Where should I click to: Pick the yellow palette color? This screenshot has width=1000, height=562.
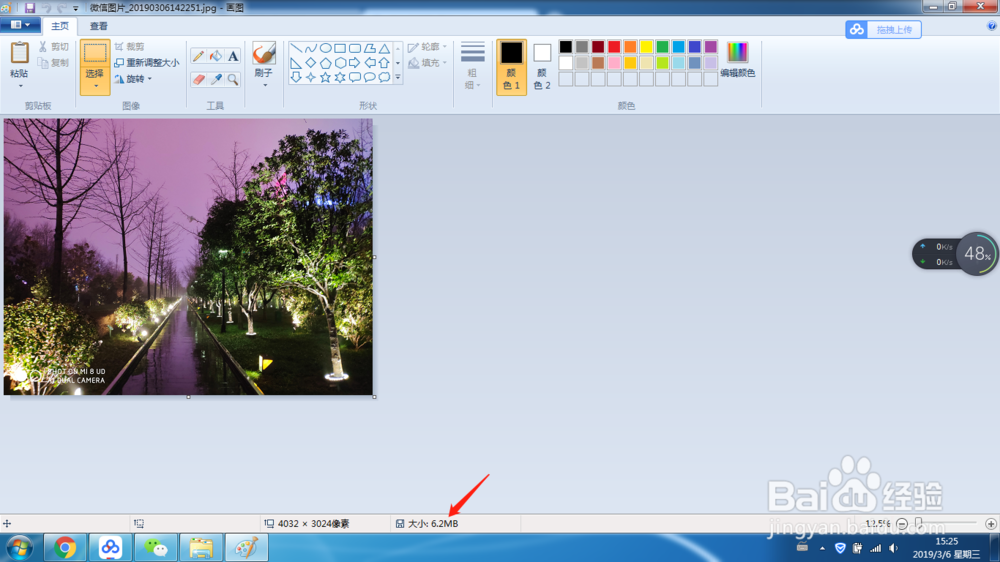pos(646,47)
